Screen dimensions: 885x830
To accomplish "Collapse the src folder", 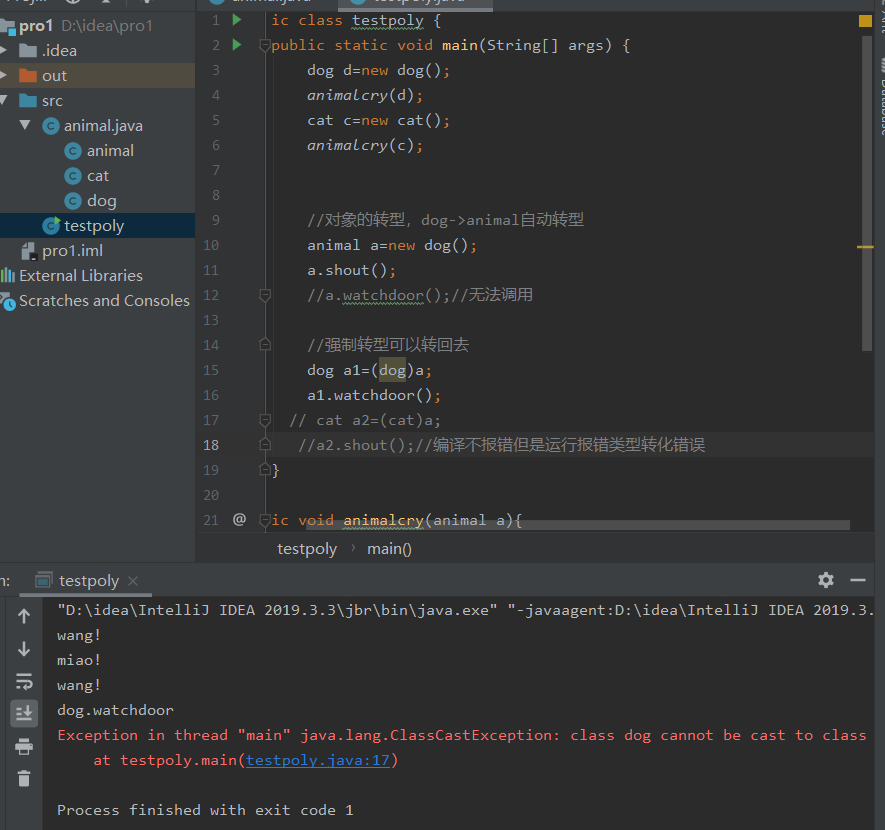I will (4, 100).
